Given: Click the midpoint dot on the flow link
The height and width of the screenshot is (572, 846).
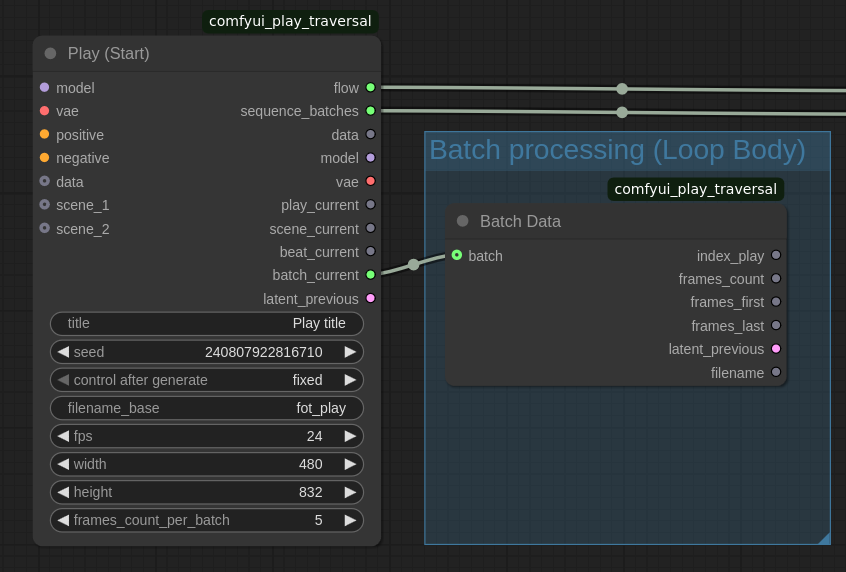Looking at the screenshot, I should tap(622, 89).
